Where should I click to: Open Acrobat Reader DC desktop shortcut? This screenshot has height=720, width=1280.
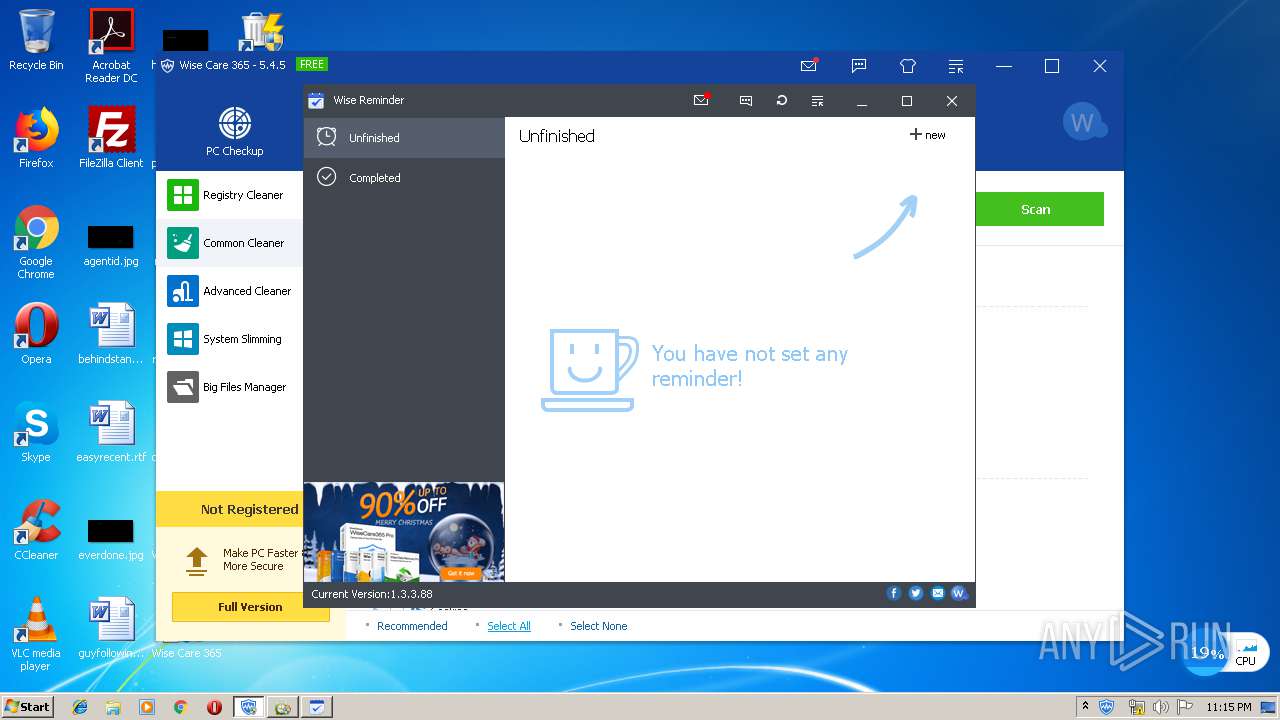coord(111,46)
